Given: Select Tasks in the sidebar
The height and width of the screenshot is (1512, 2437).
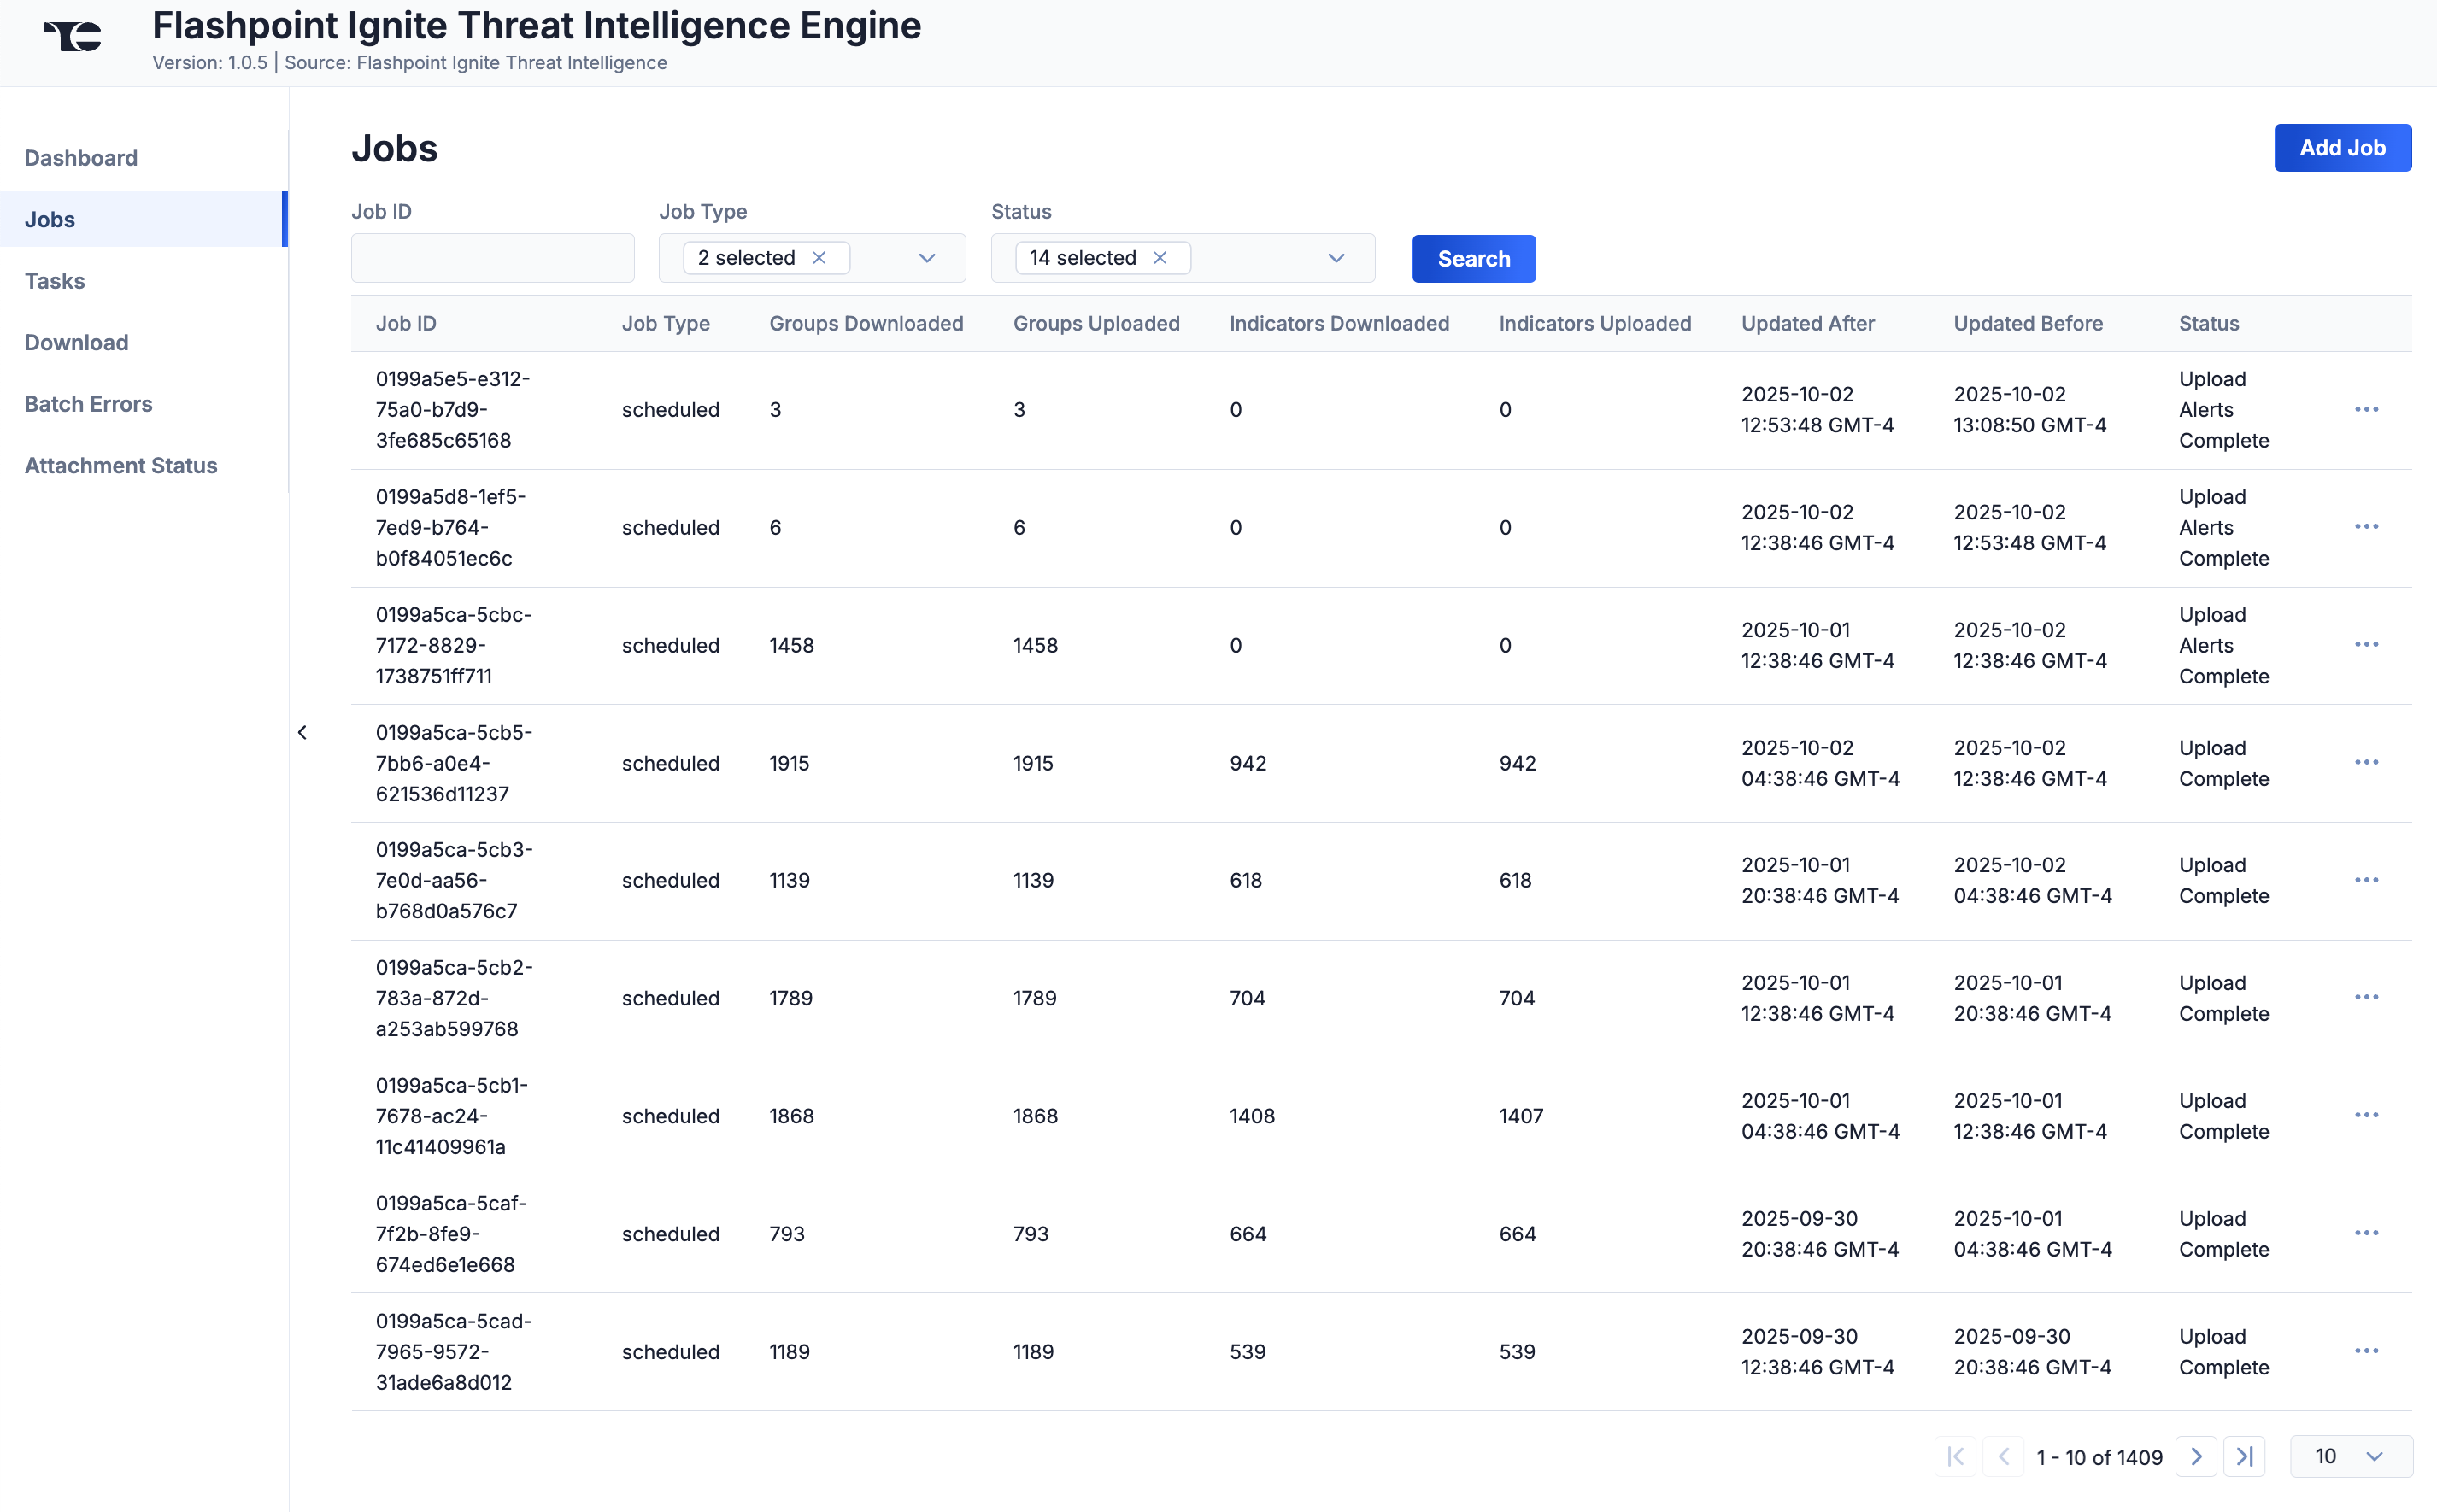Looking at the screenshot, I should pyautogui.click(x=54, y=281).
